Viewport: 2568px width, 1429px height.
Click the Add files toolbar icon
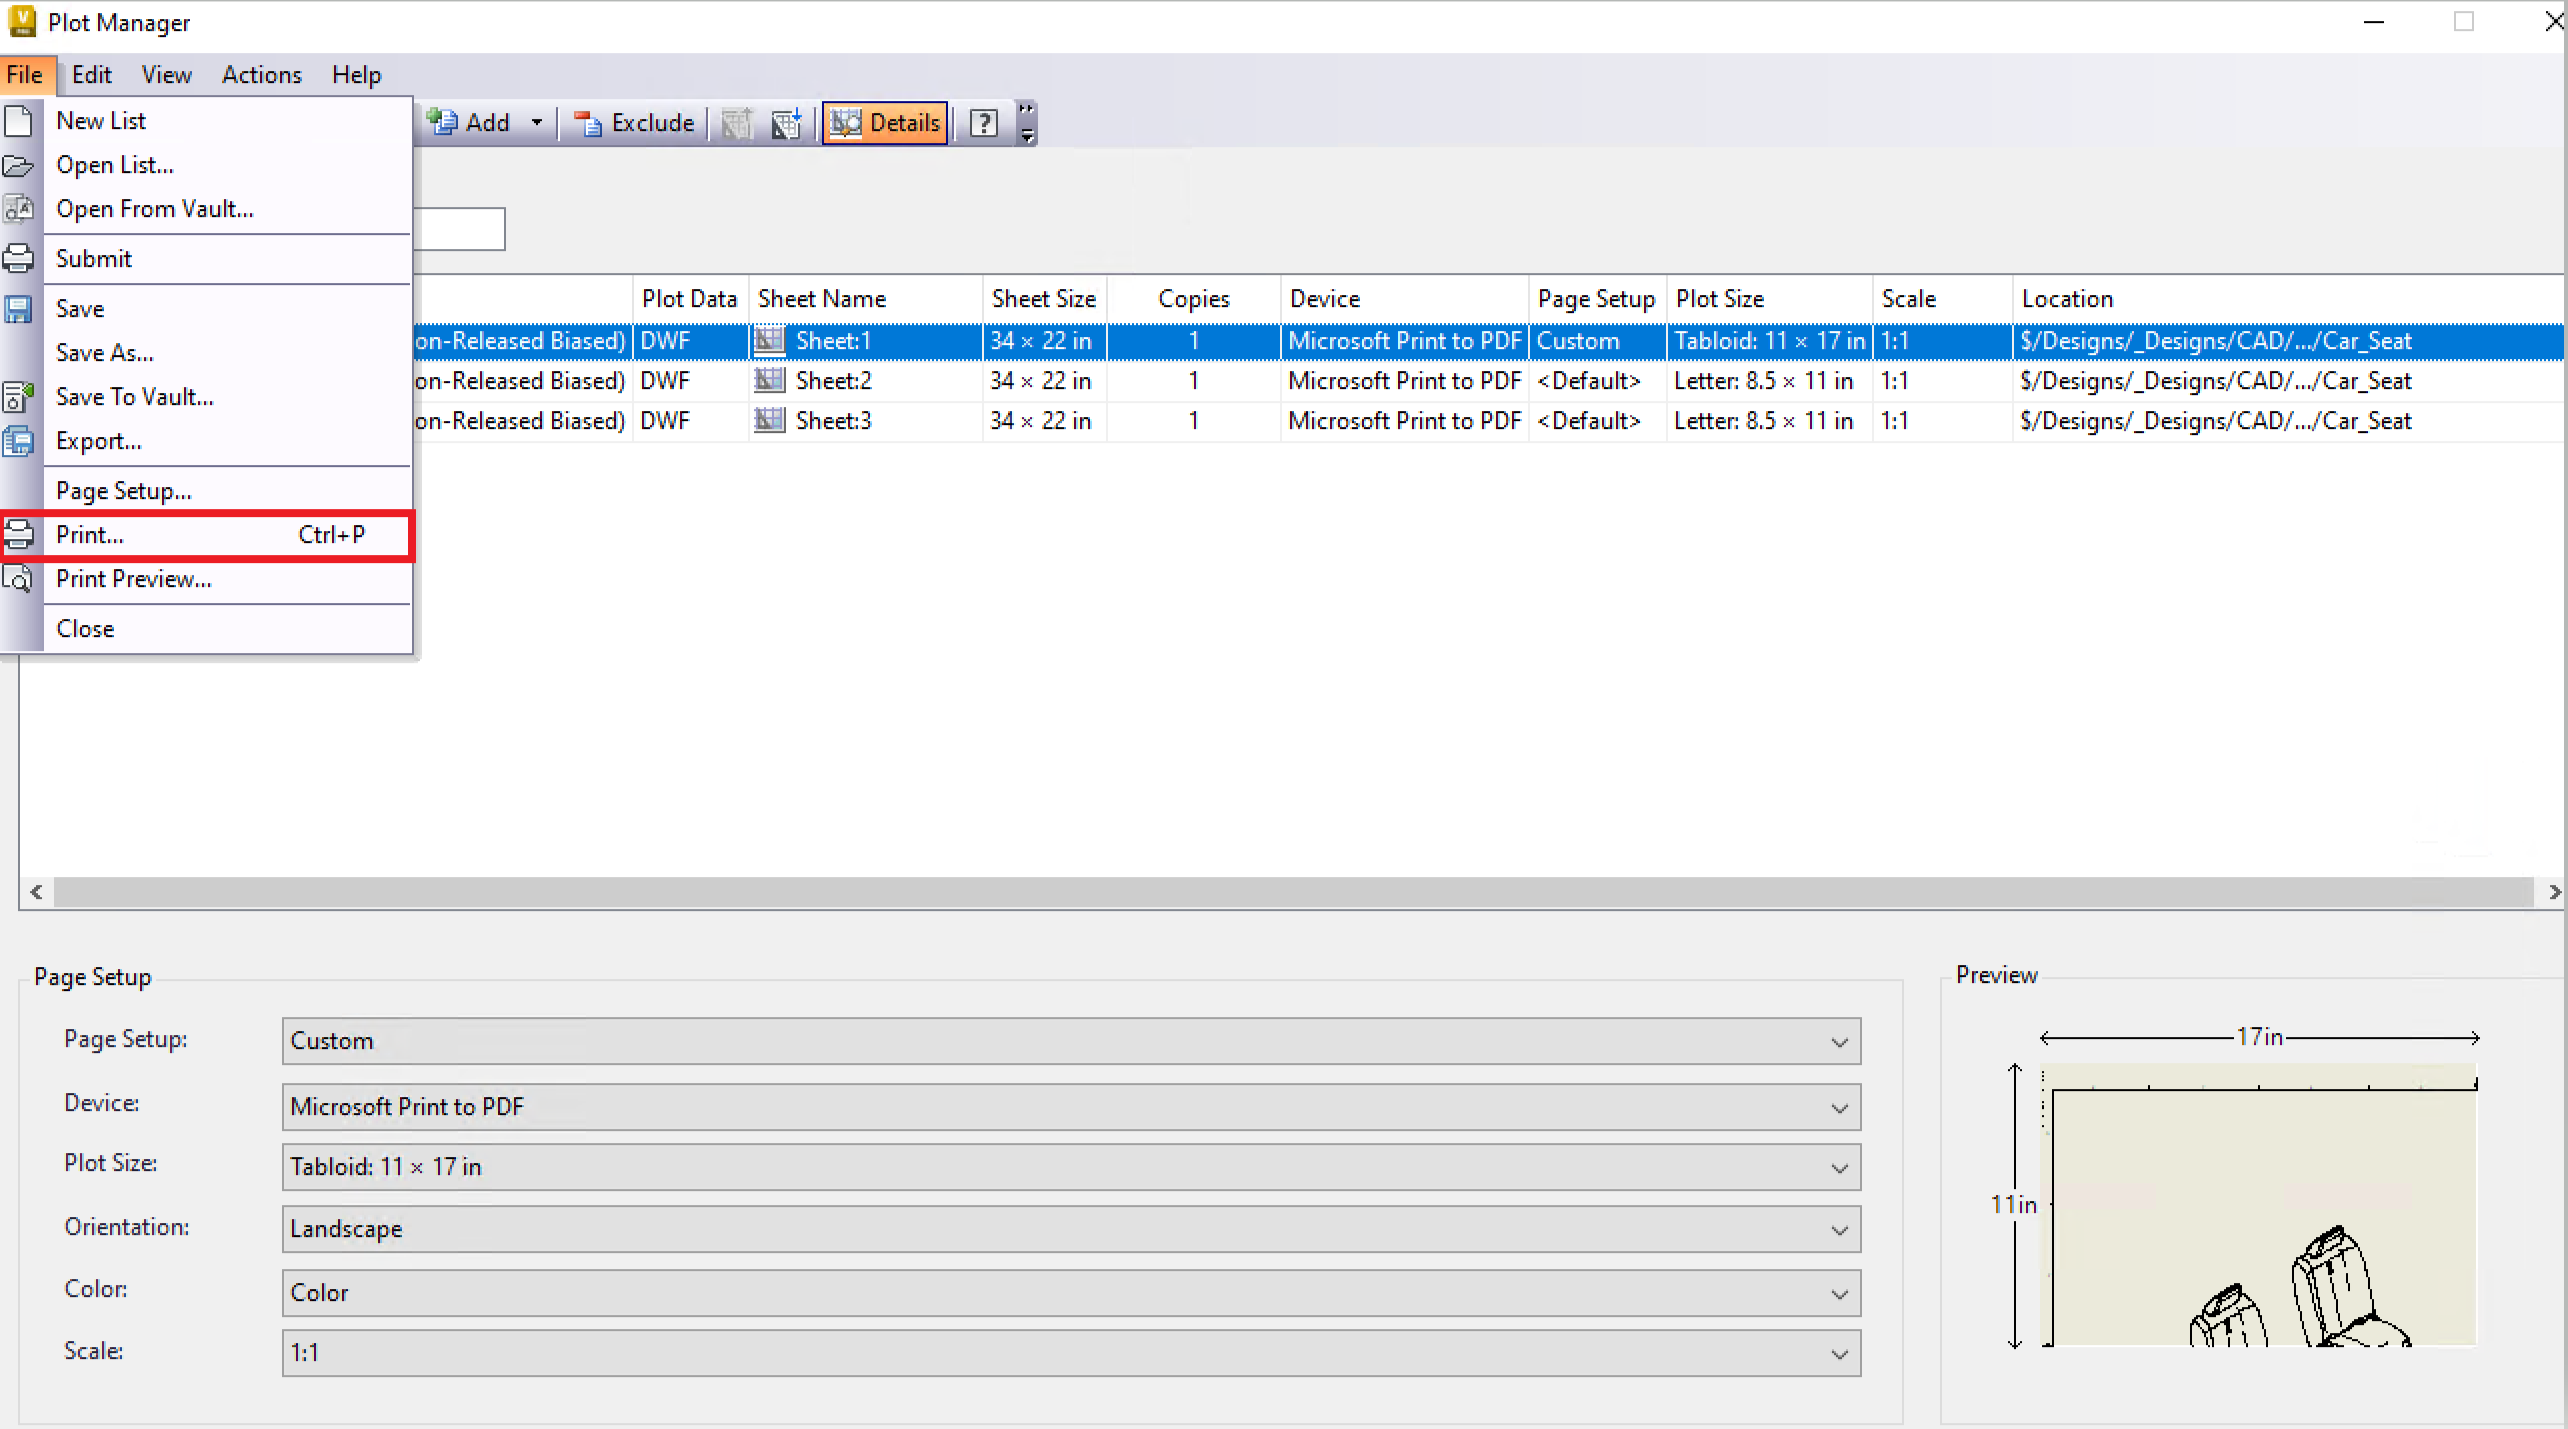[x=442, y=123]
